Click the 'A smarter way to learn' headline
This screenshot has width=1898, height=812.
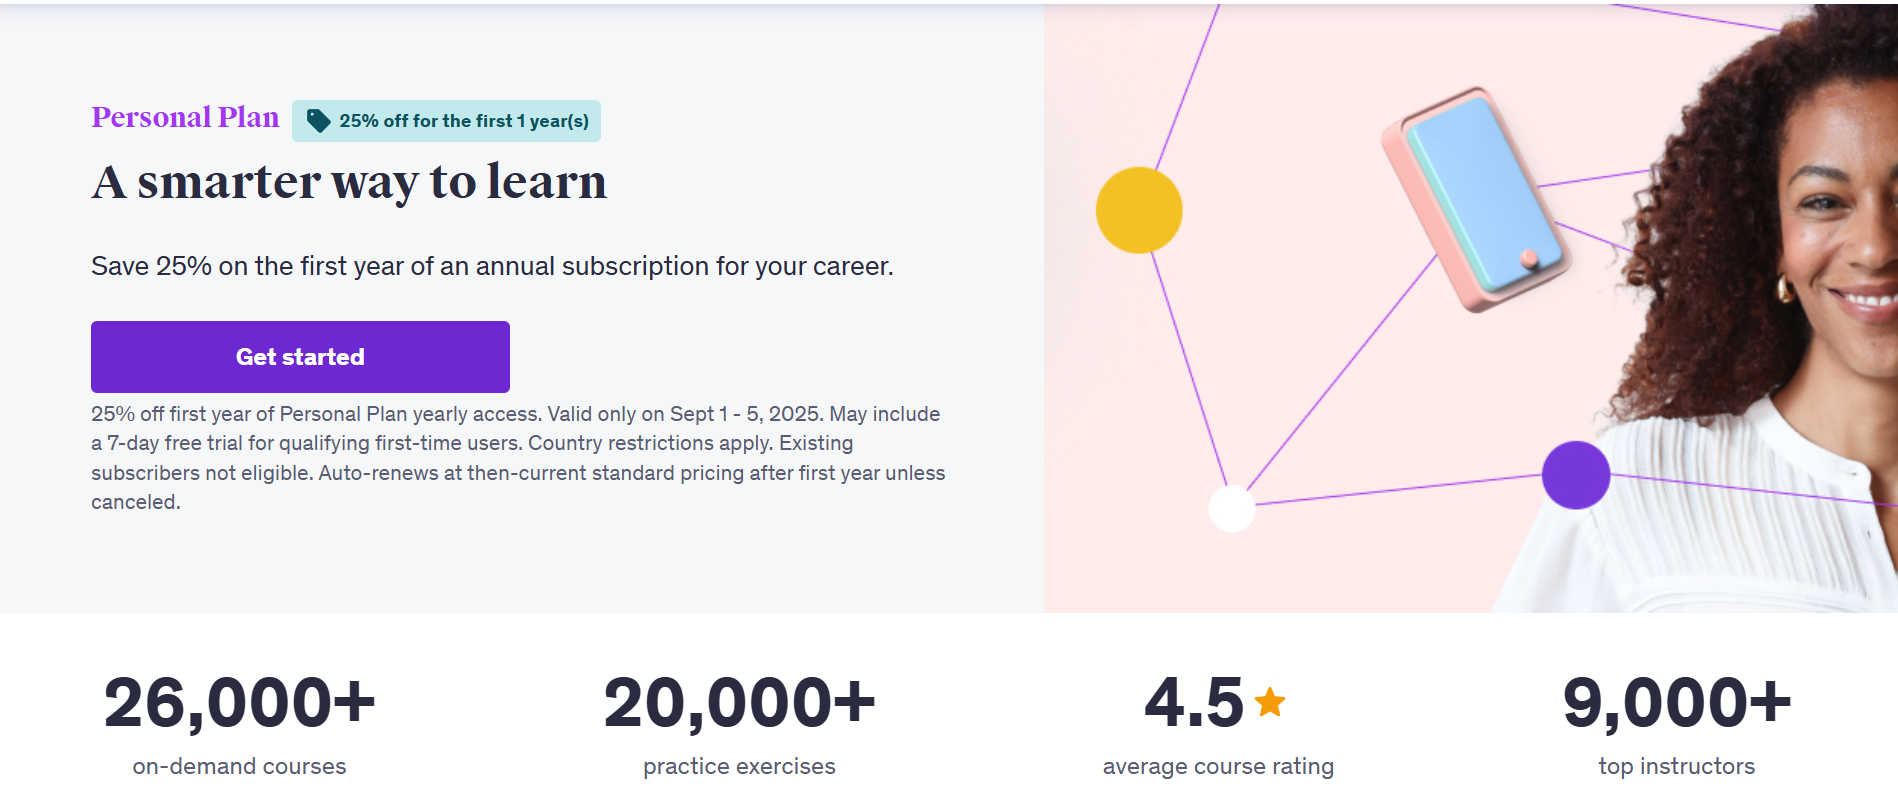coord(348,182)
